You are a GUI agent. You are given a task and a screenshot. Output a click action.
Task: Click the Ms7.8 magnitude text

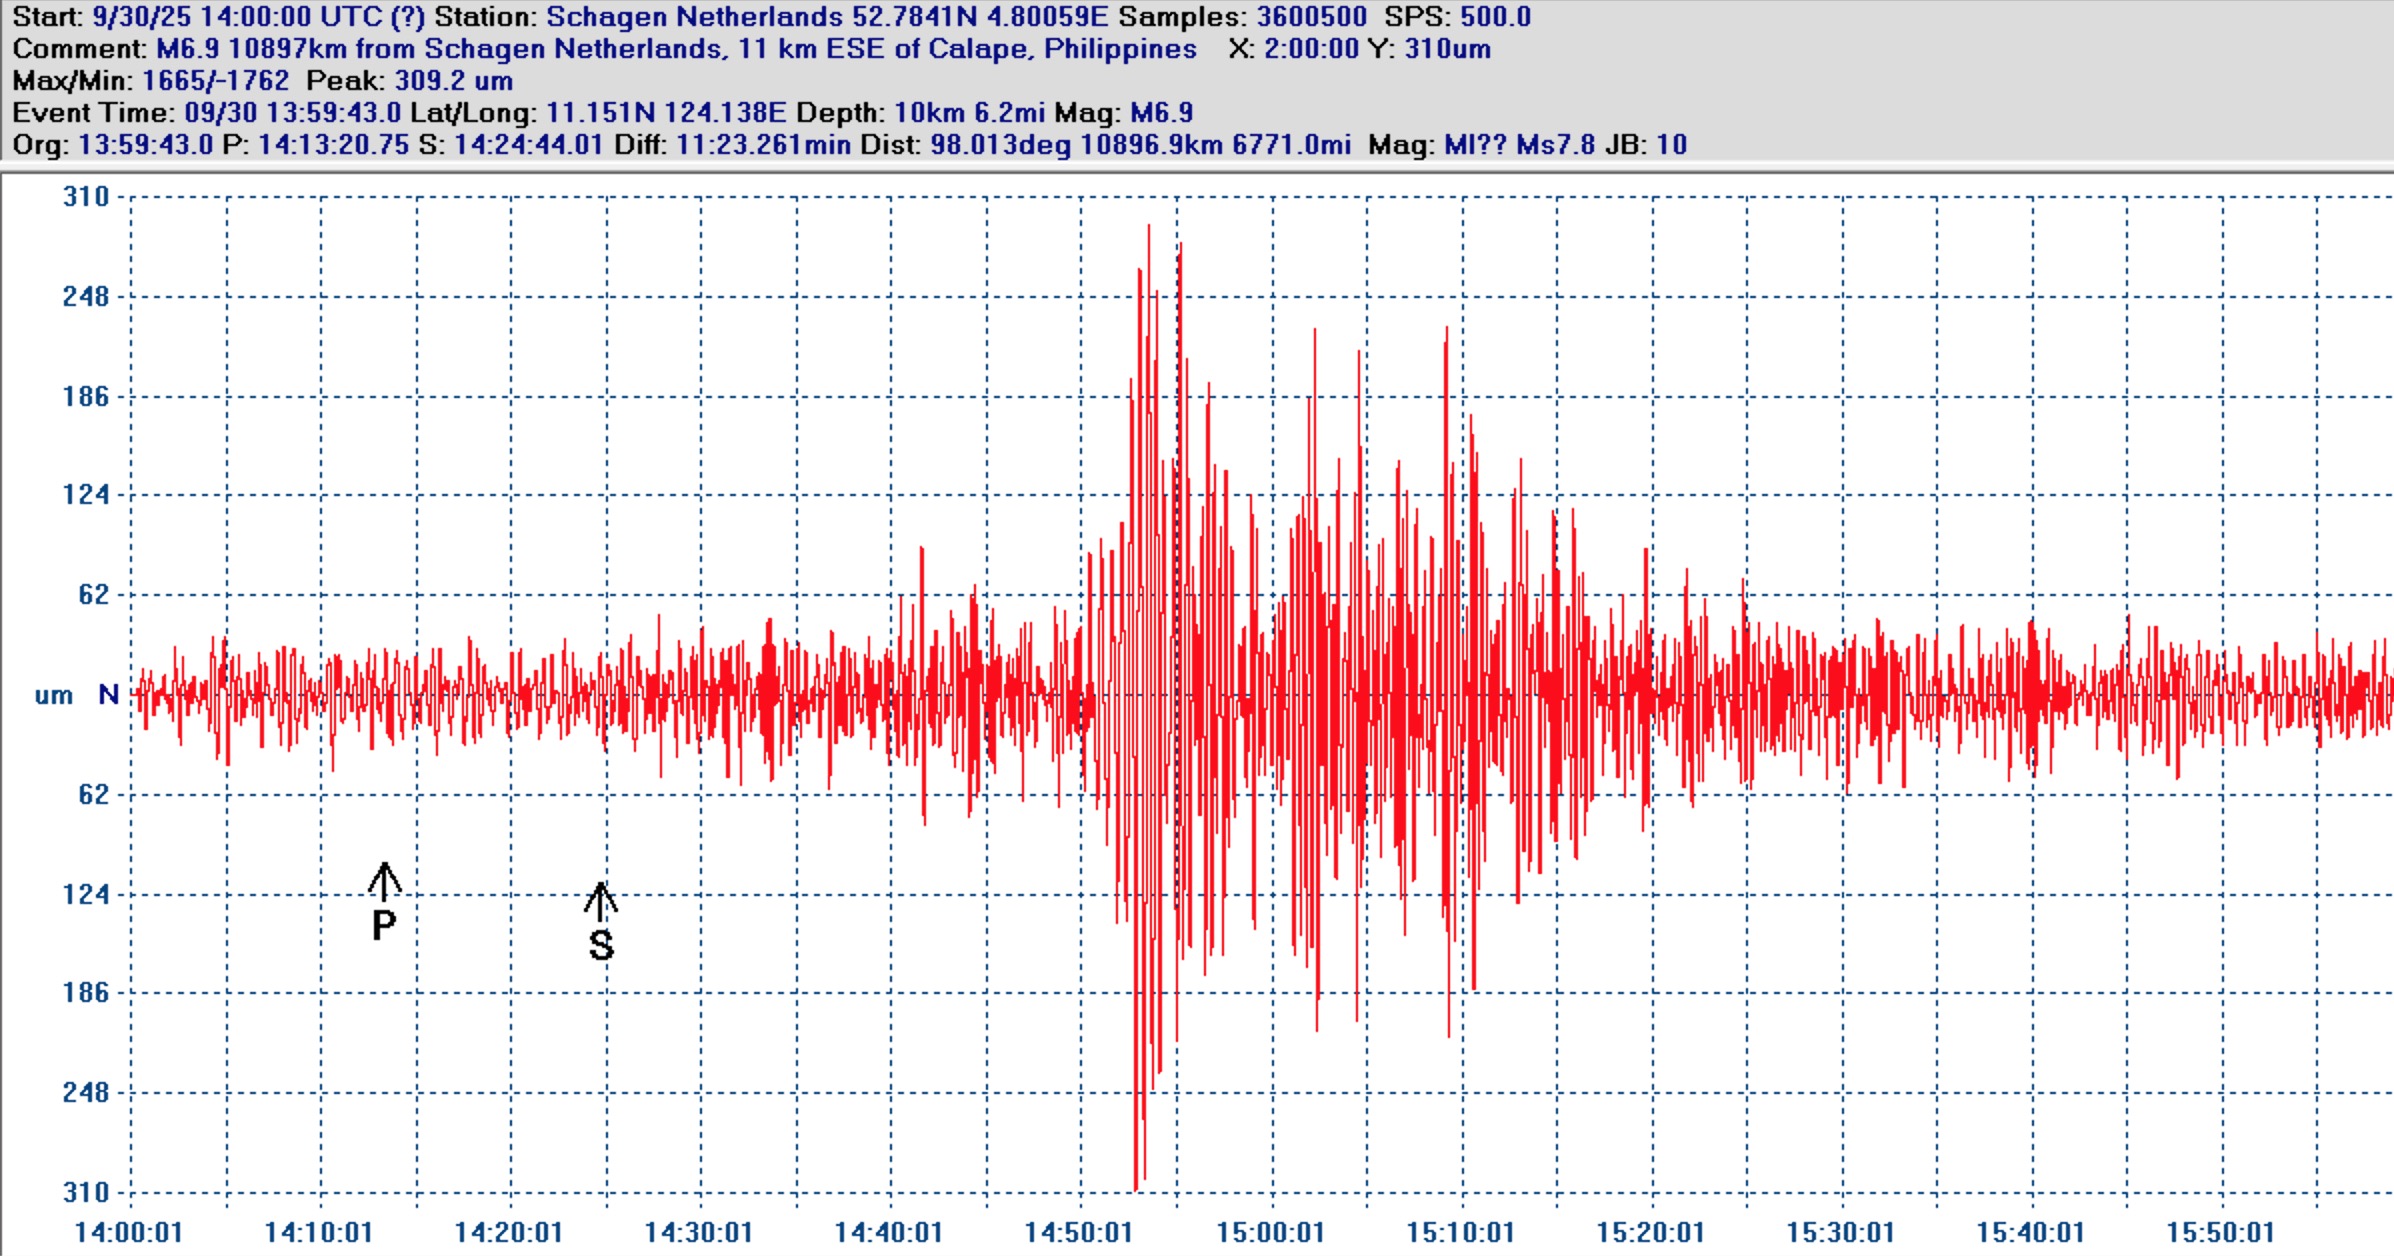[1555, 145]
